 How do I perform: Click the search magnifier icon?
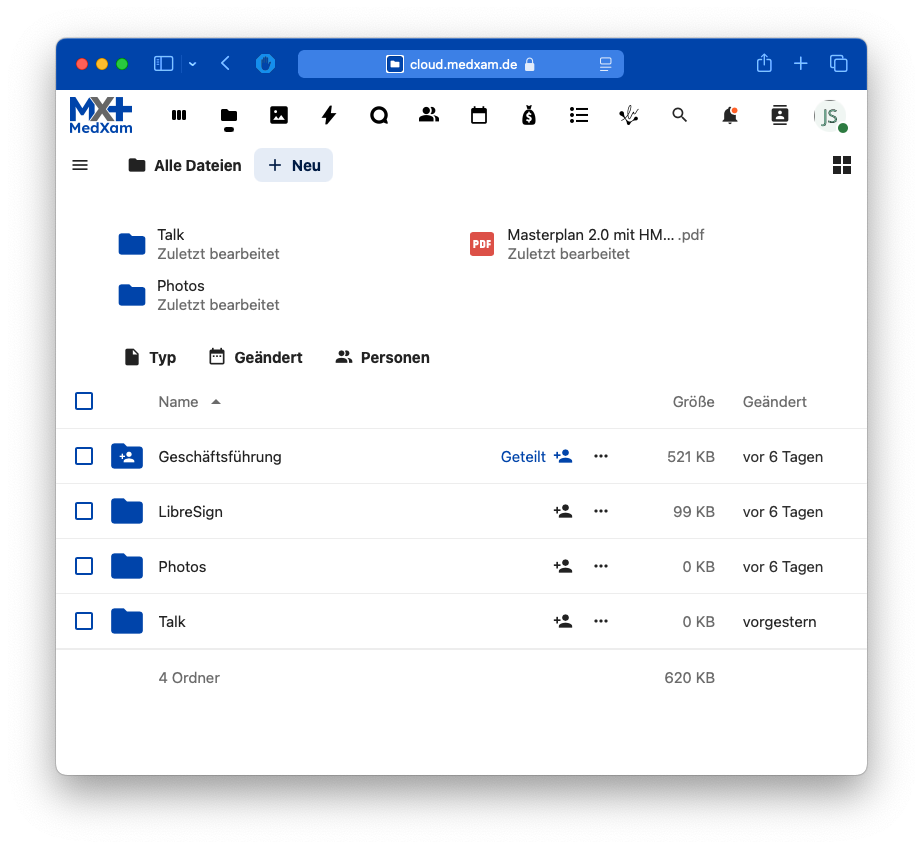click(680, 116)
